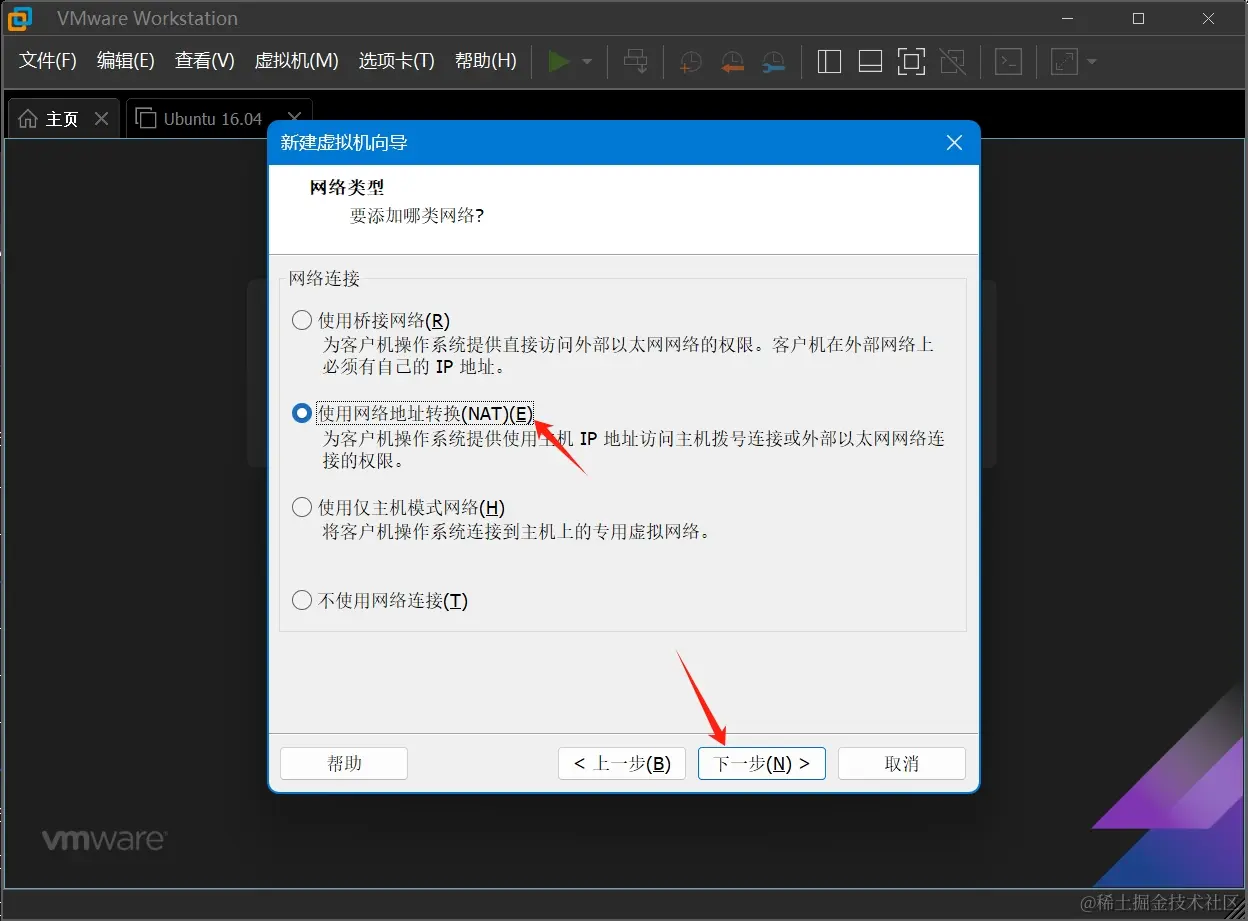Toggle the library sidebar view icon
The image size is (1248, 921).
[829, 62]
